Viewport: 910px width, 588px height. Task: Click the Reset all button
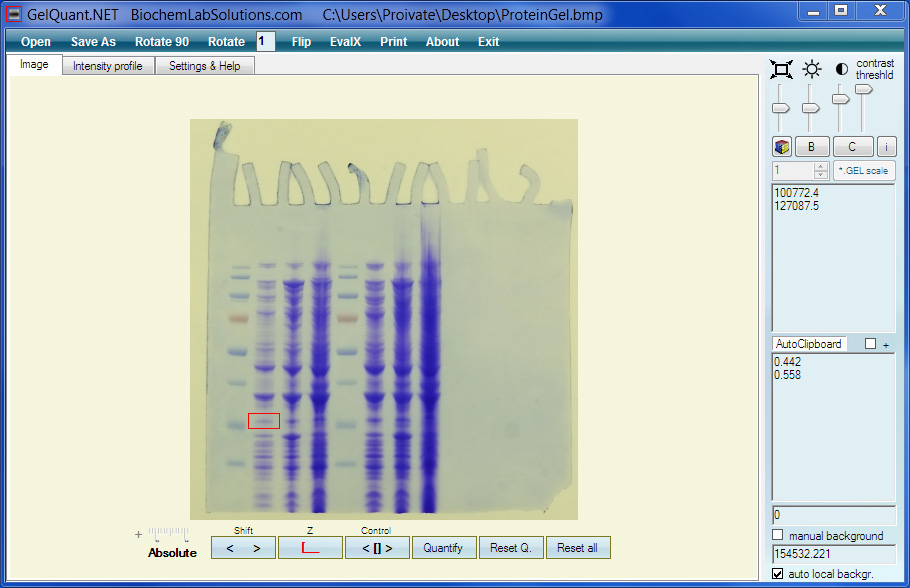[577, 548]
